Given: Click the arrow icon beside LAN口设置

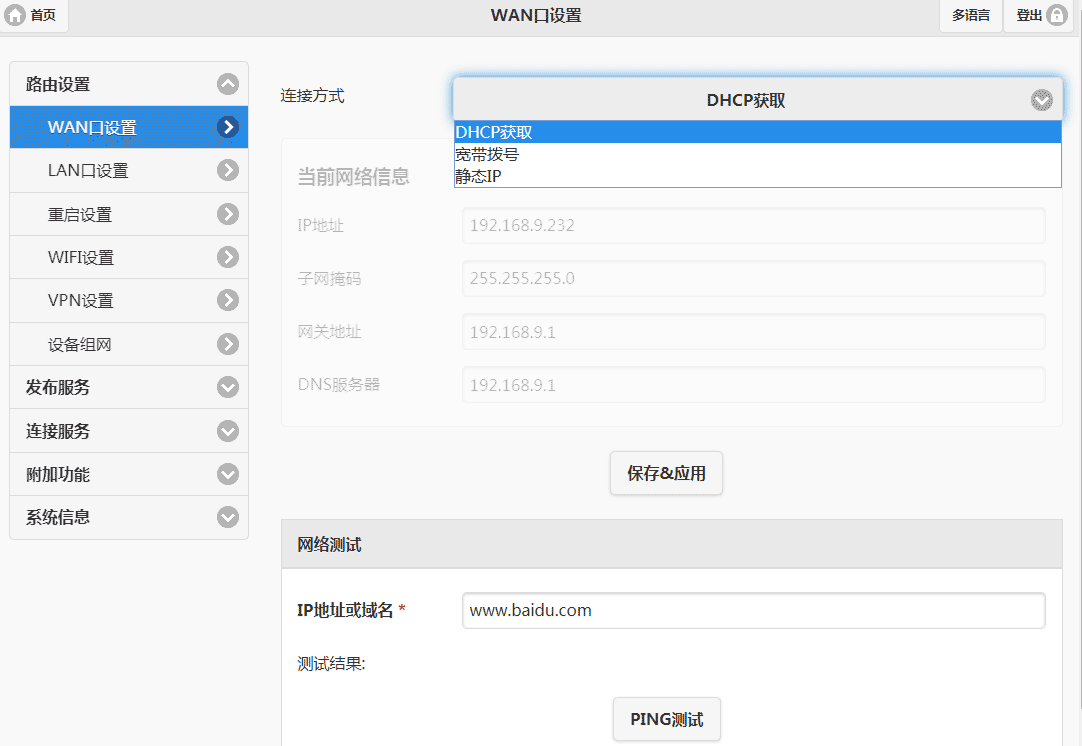Looking at the screenshot, I should coord(228,170).
